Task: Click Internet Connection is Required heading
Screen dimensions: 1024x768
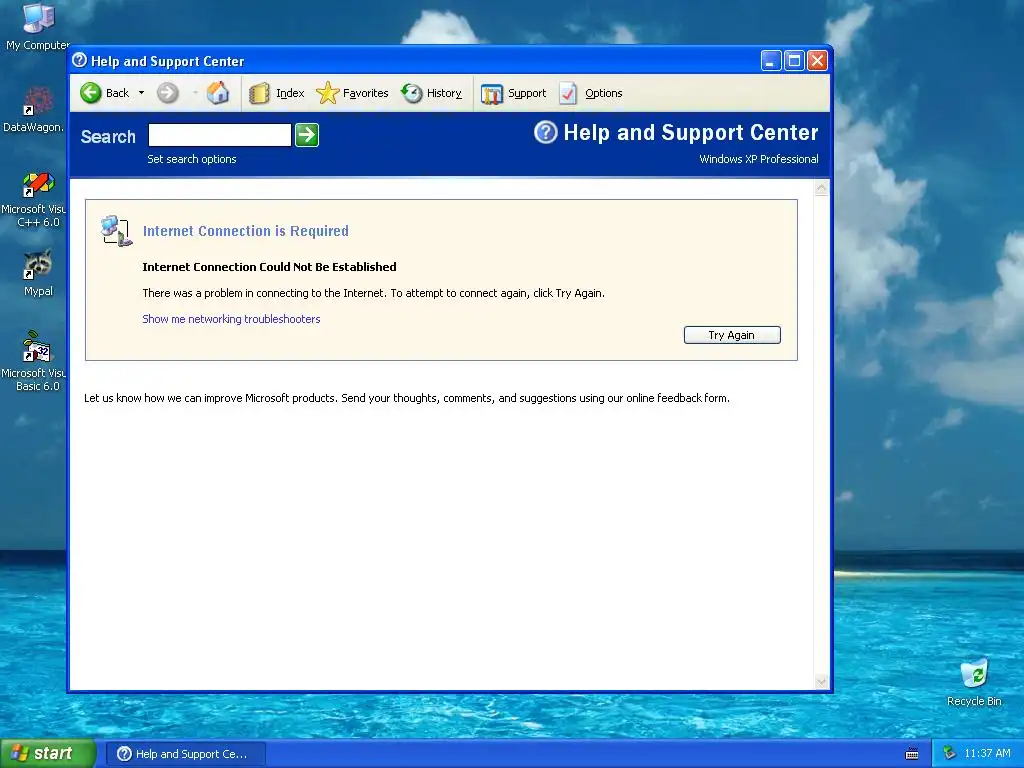Action: [246, 231]
